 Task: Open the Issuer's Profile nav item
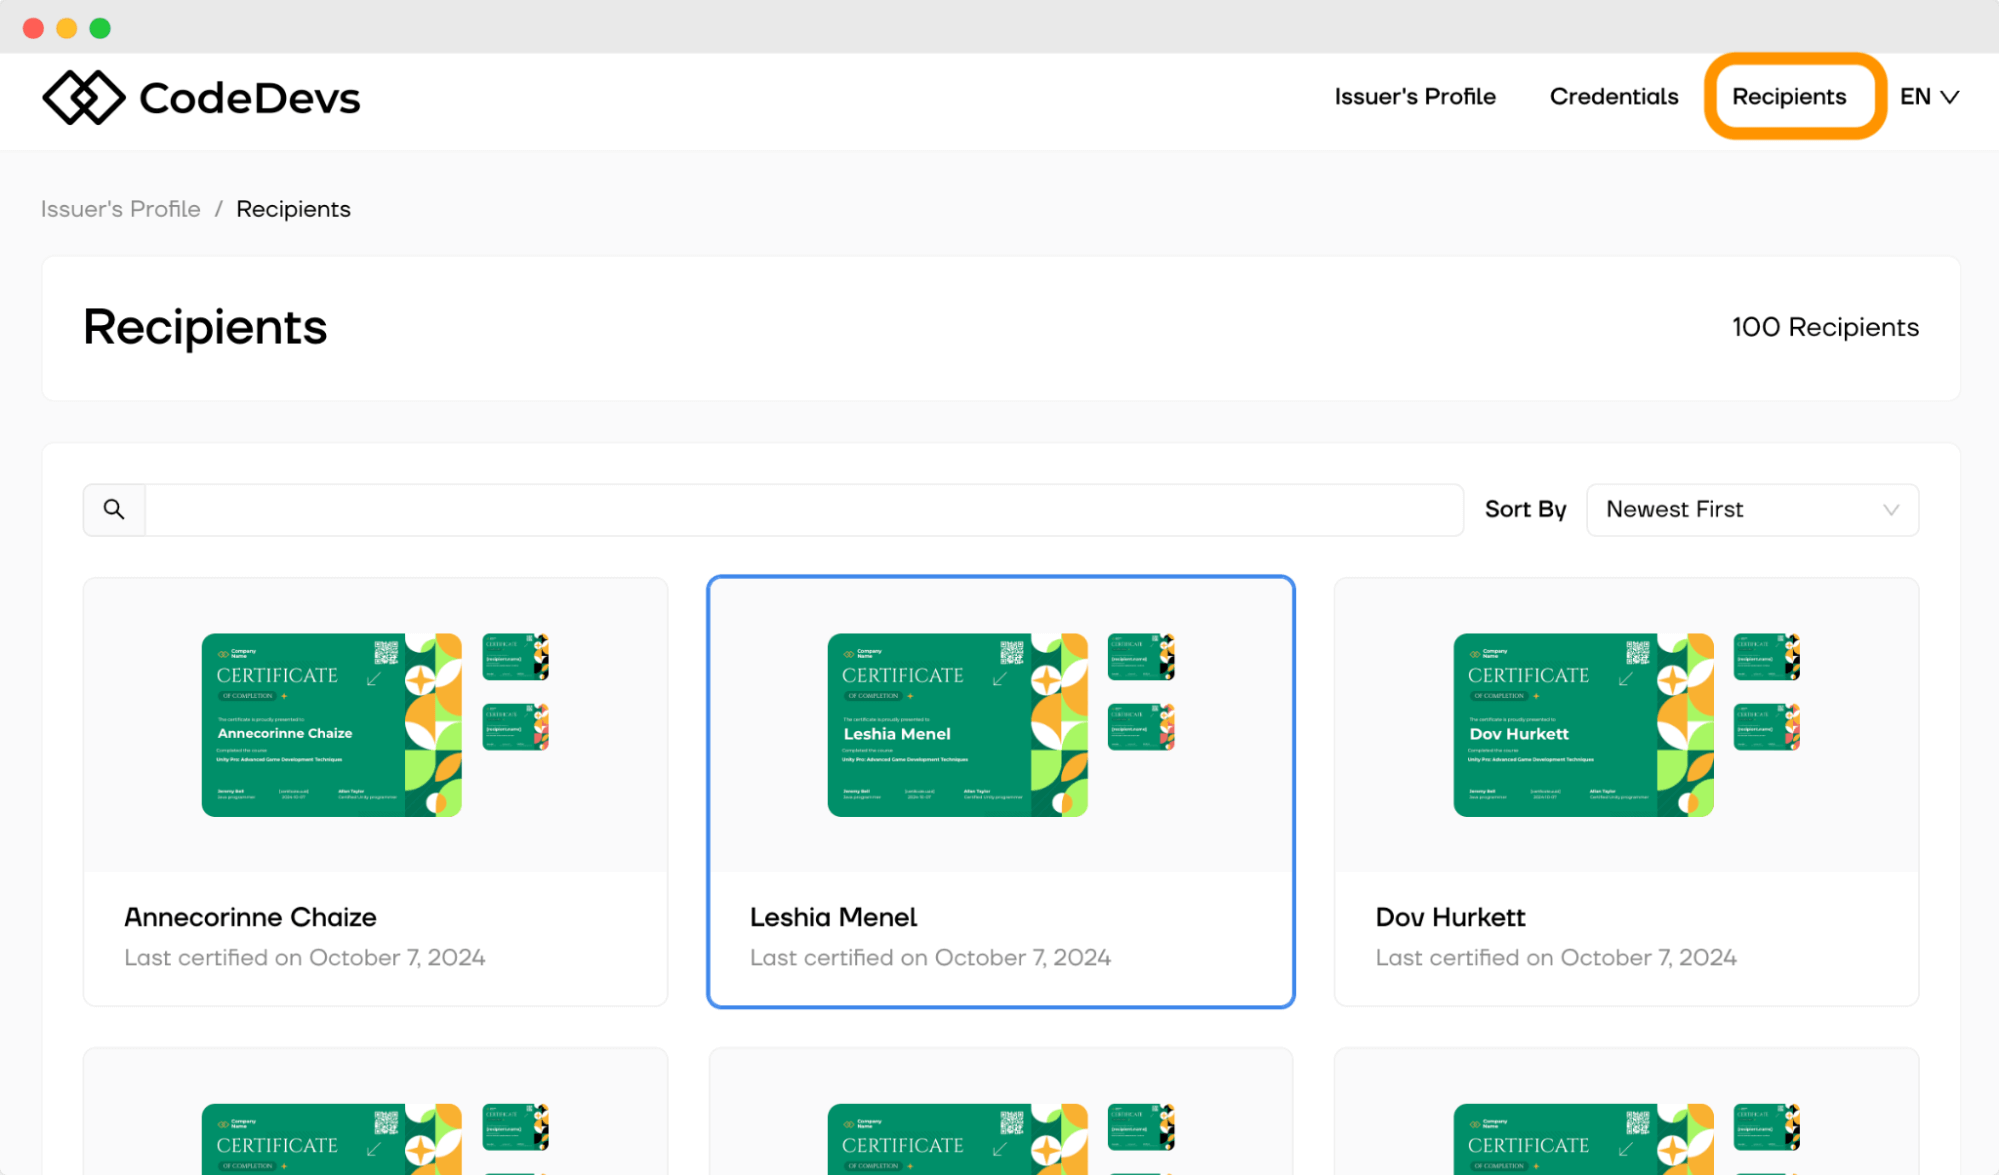[1415, 97]
